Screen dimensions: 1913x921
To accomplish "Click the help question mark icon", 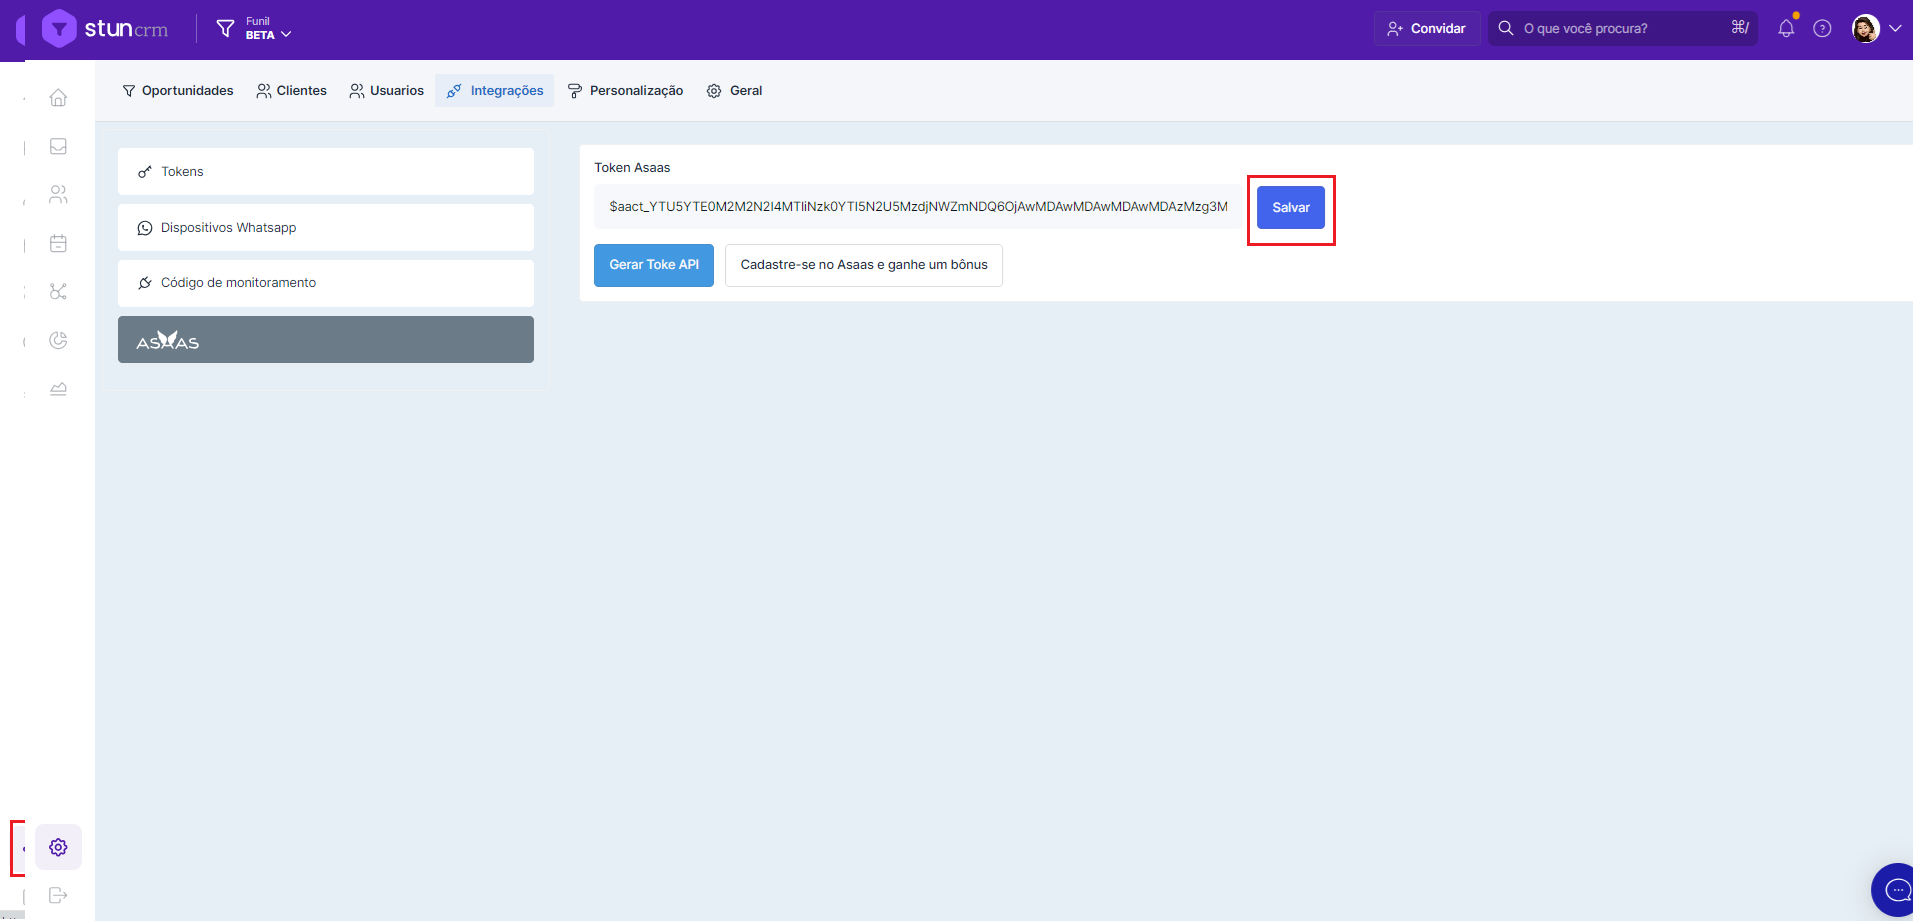I will point(1822,29).
